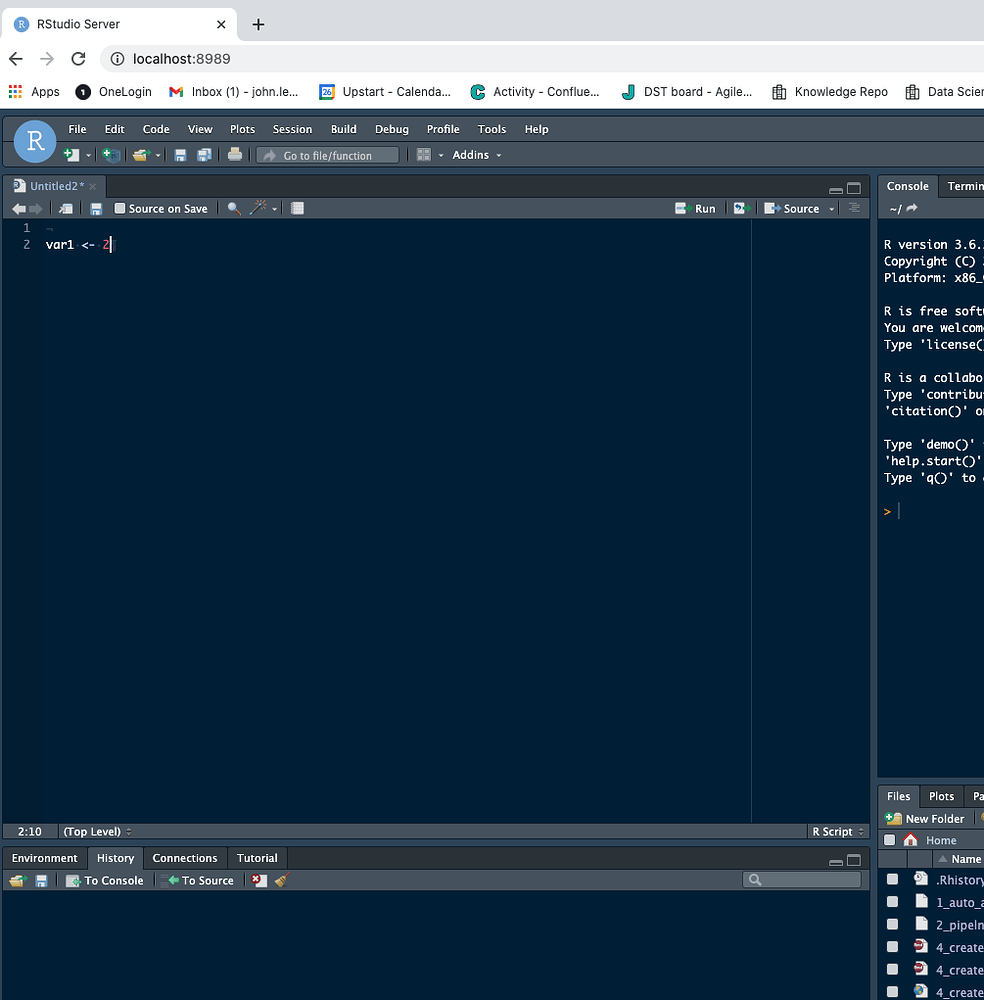Open the Build menu

pos(343,129)
